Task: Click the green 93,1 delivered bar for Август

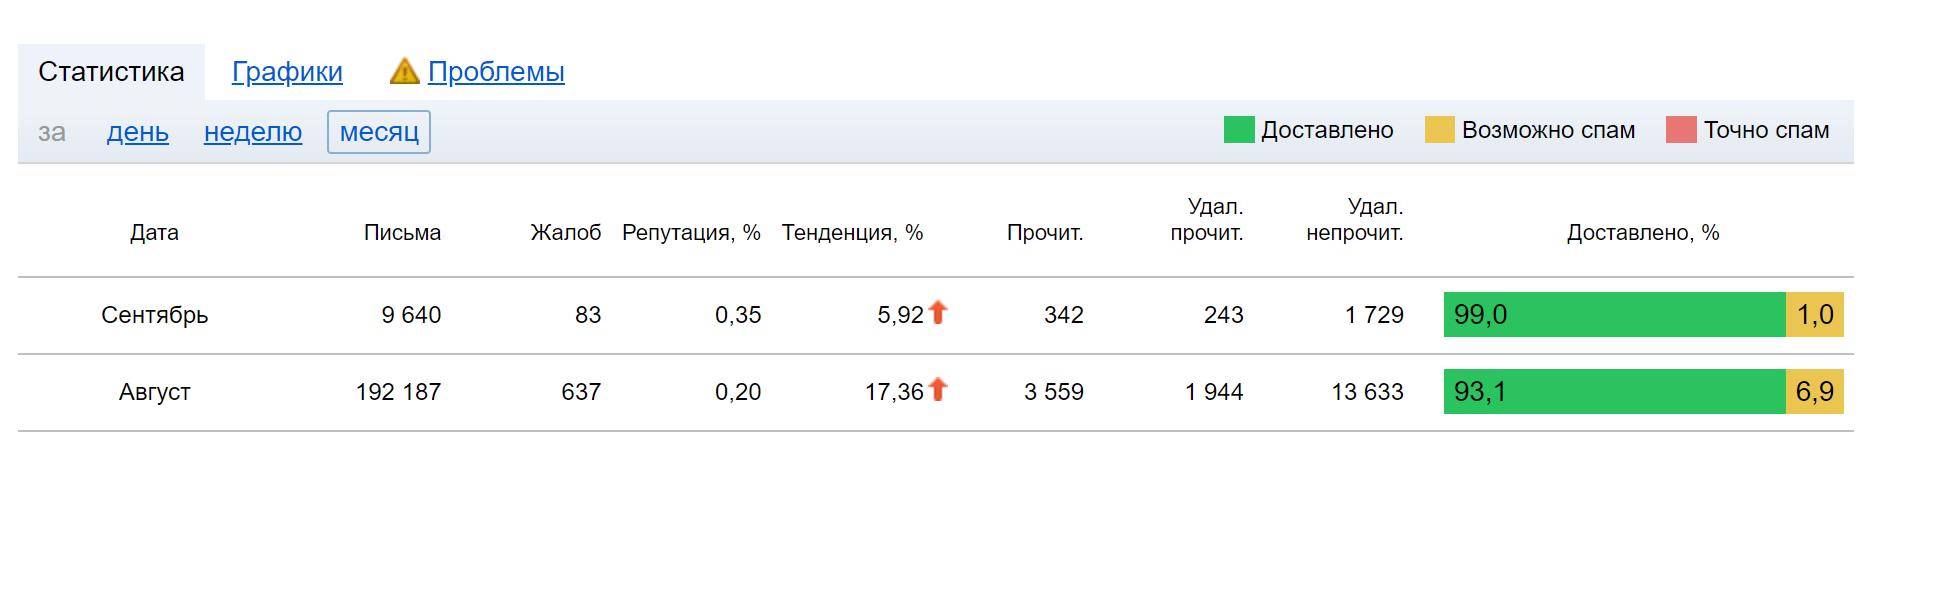Action: [x=1614, y=392]
